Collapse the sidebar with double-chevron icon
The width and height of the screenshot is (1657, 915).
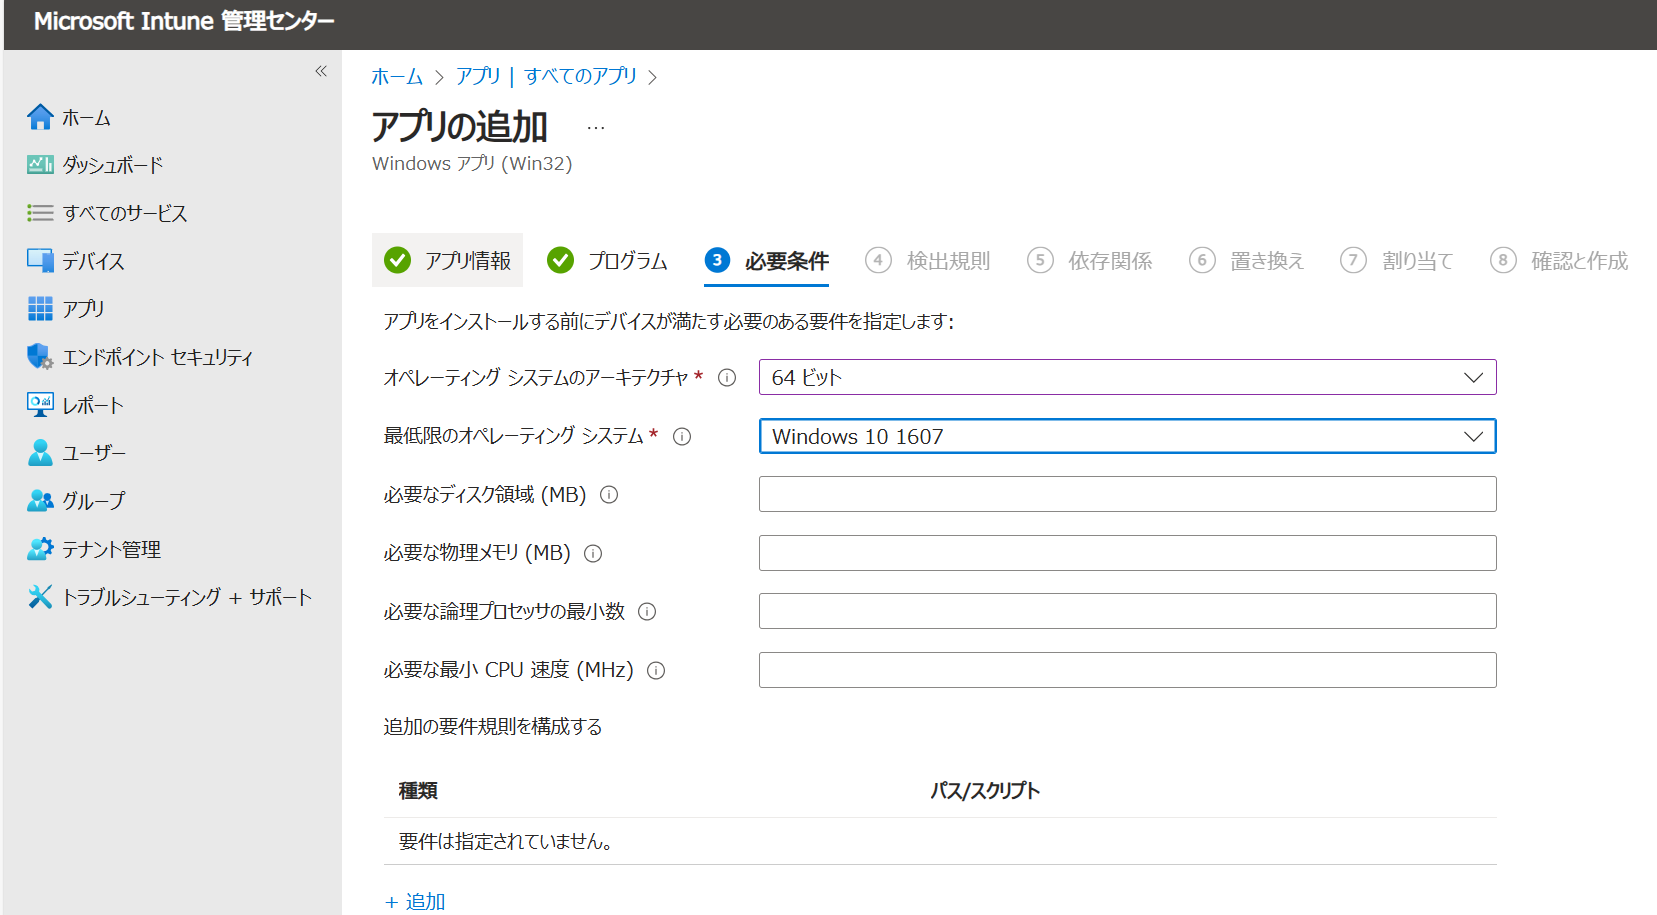pos(321,71)
